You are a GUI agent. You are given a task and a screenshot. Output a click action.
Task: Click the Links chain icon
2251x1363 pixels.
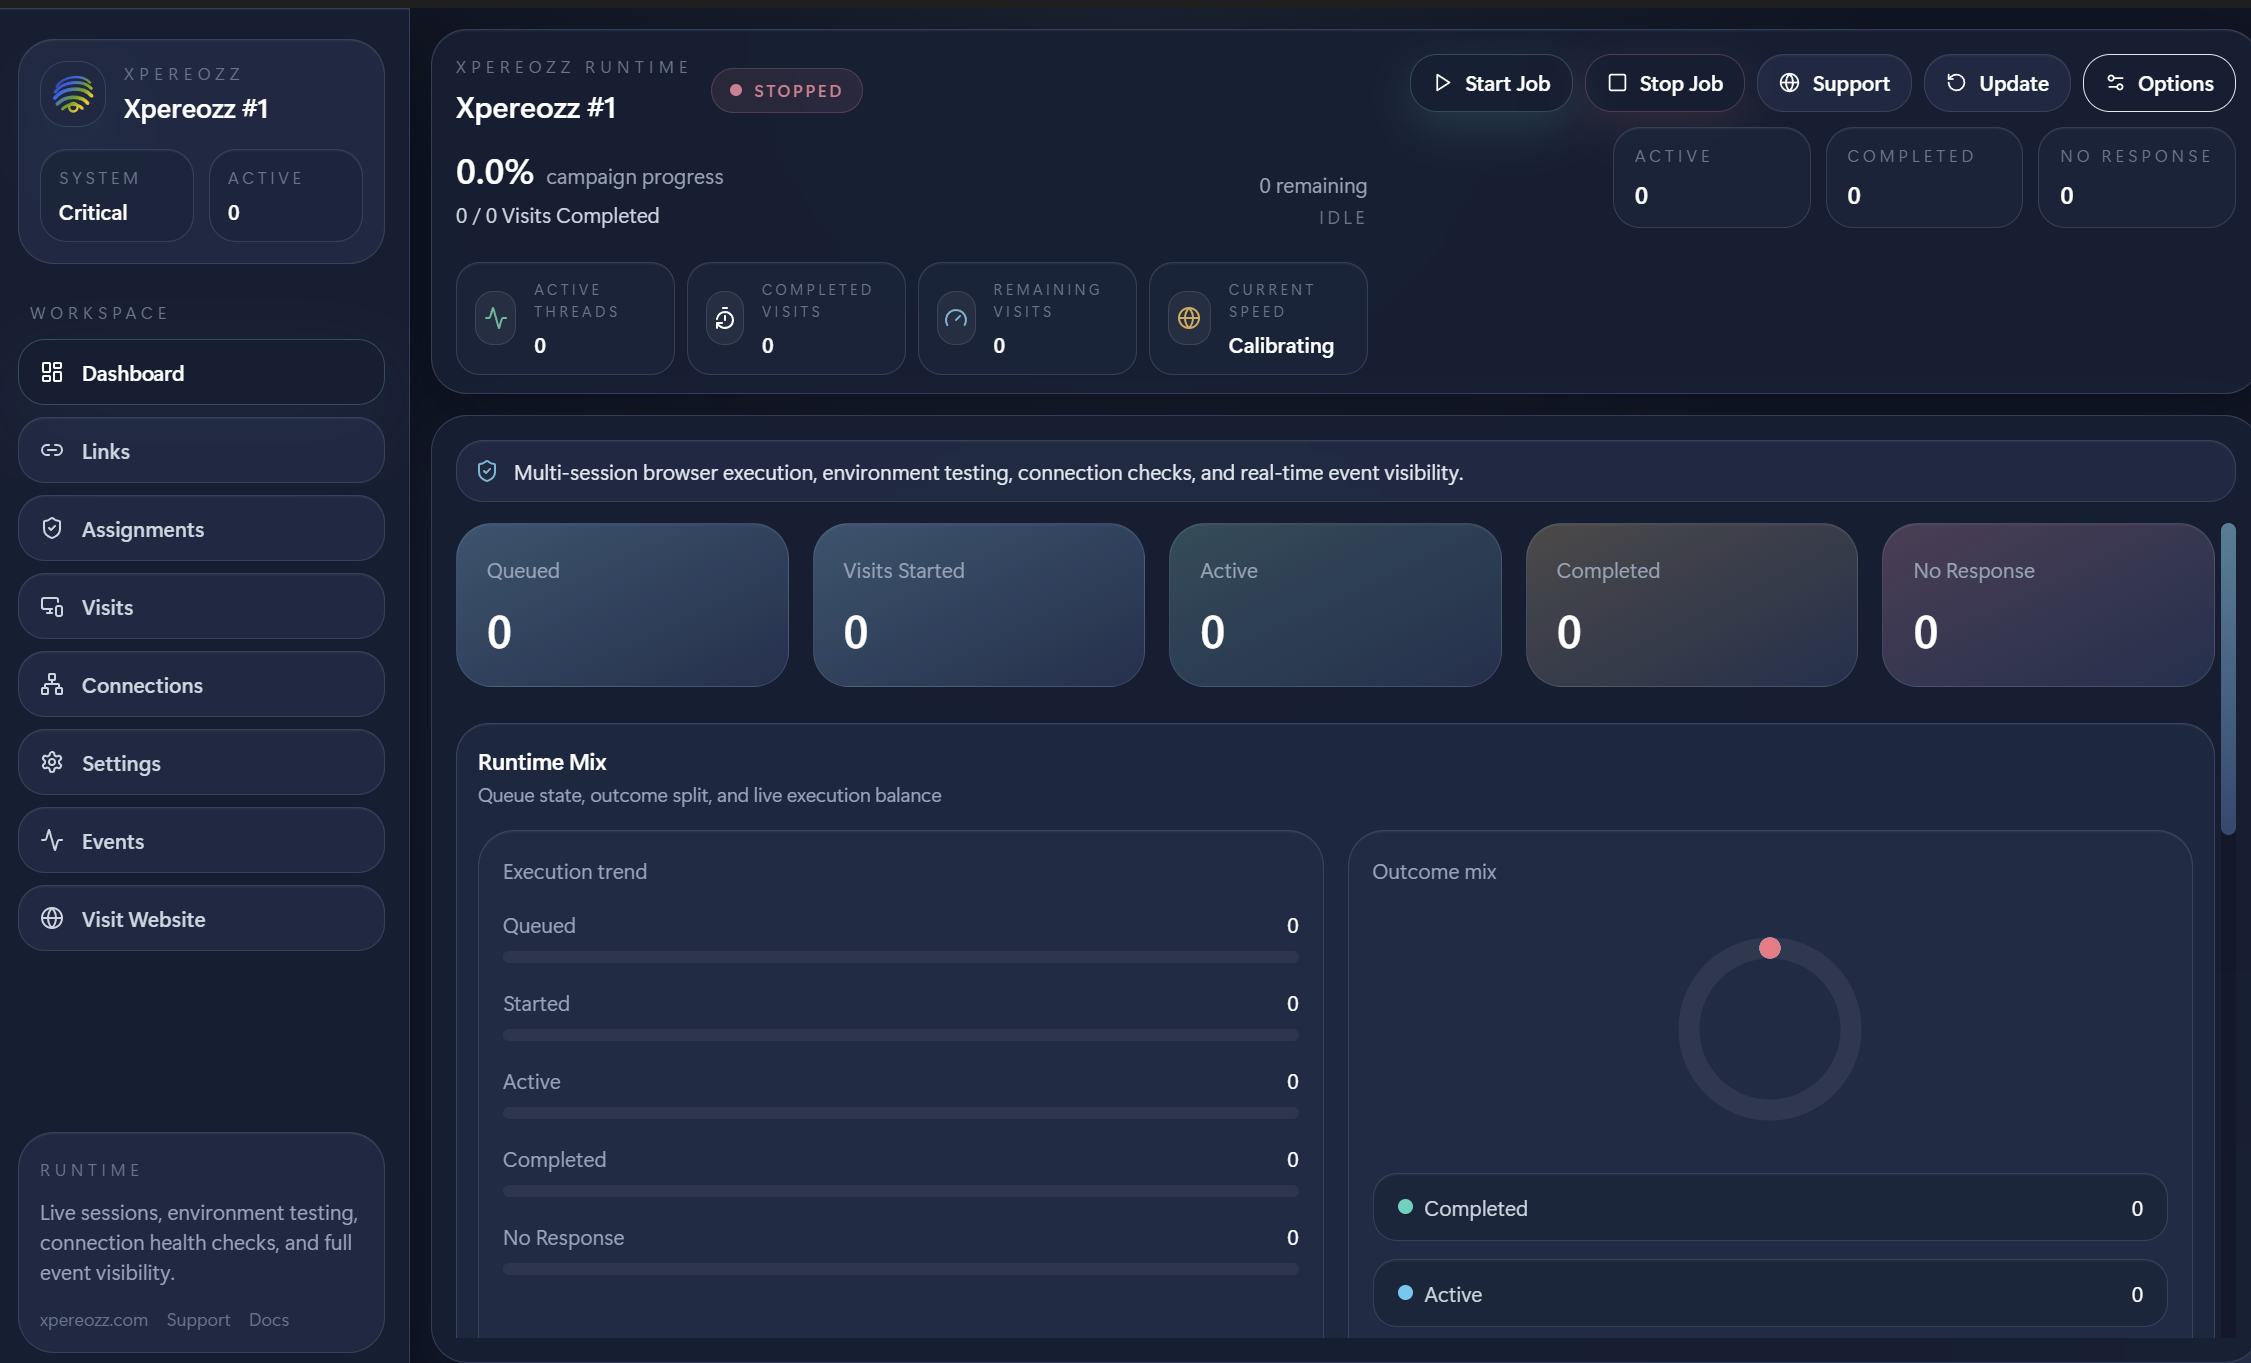coord(52,450)
